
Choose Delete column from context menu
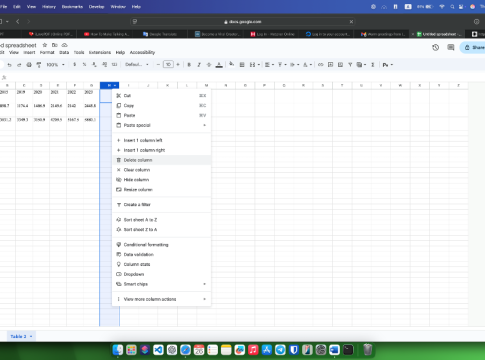coord(161,160)
